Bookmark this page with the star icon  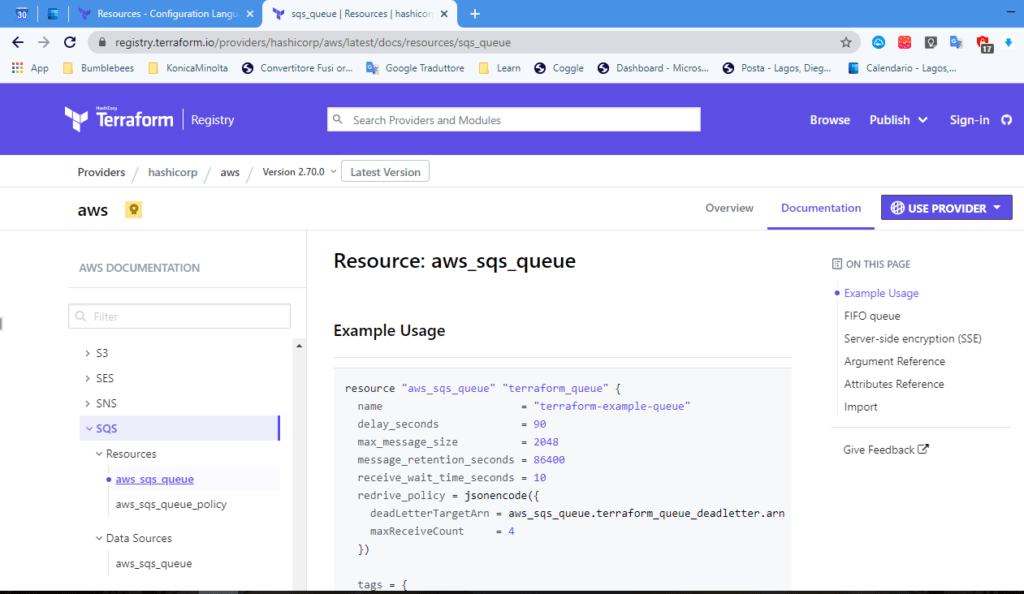click(846, 42)
